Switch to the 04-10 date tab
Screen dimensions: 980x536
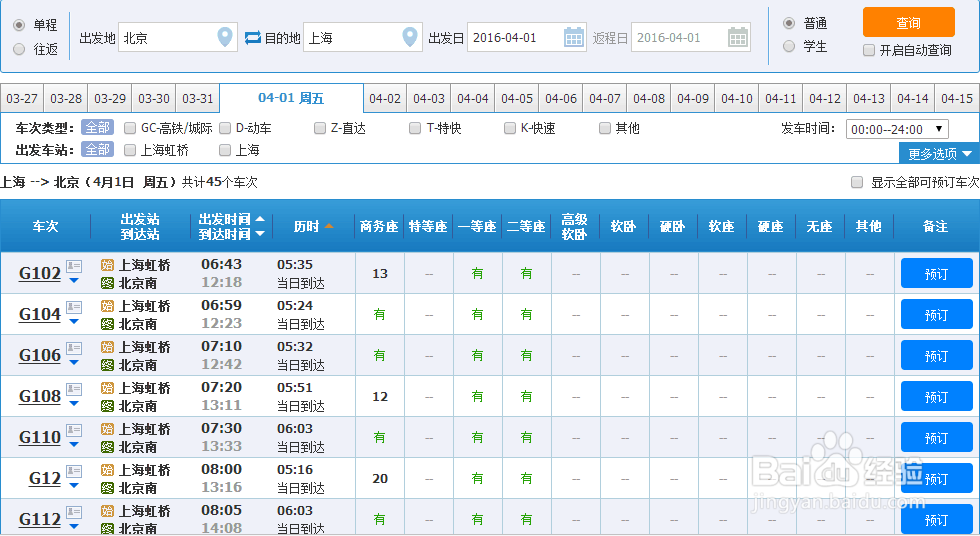click(x=737, y=99)
